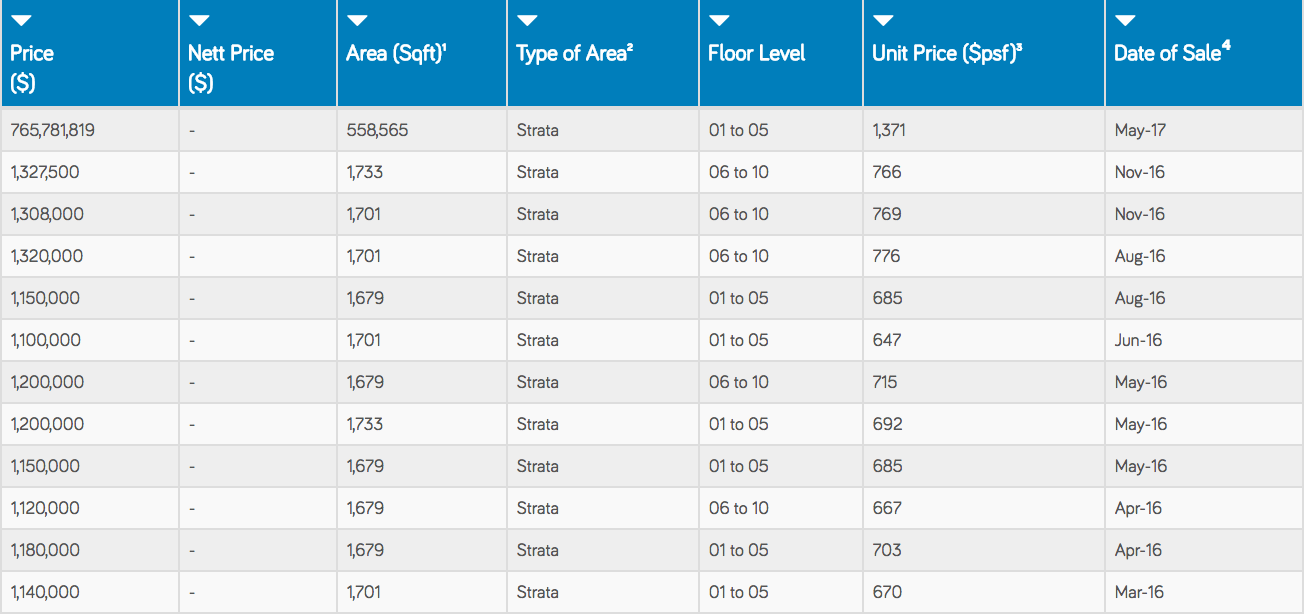The width and height of the screenshot is (1304, 614).
Task: Sort table by Price column header
Action: click(x=32, y=68)
